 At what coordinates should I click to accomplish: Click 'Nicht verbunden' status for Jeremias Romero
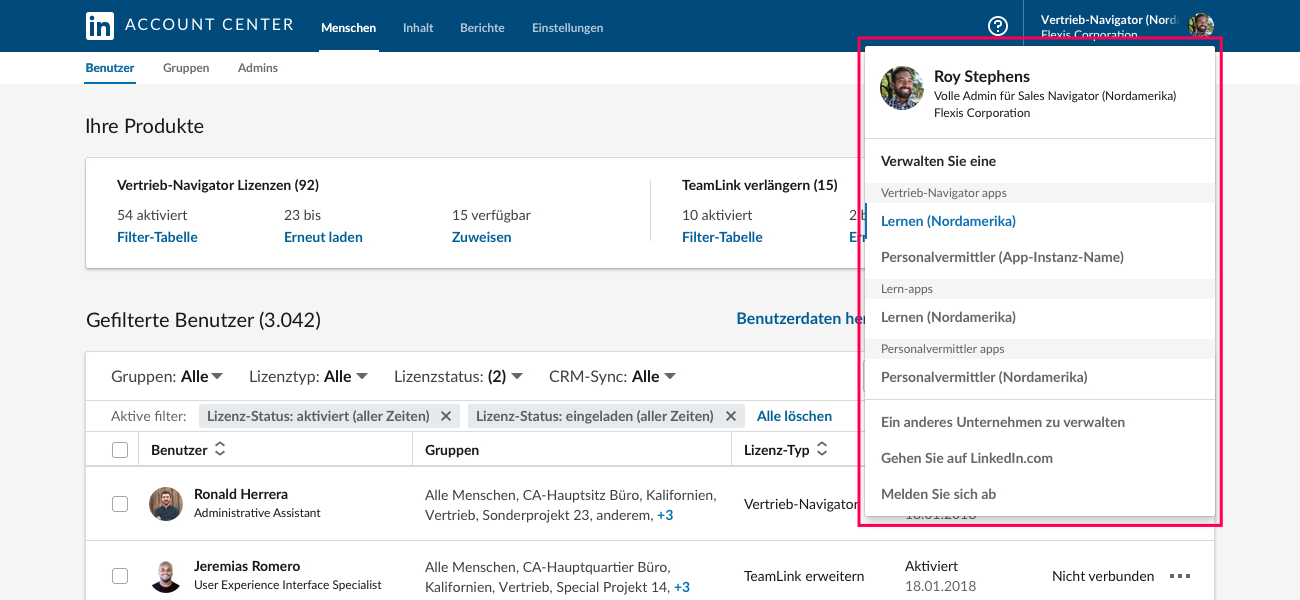click(1103, 576)
